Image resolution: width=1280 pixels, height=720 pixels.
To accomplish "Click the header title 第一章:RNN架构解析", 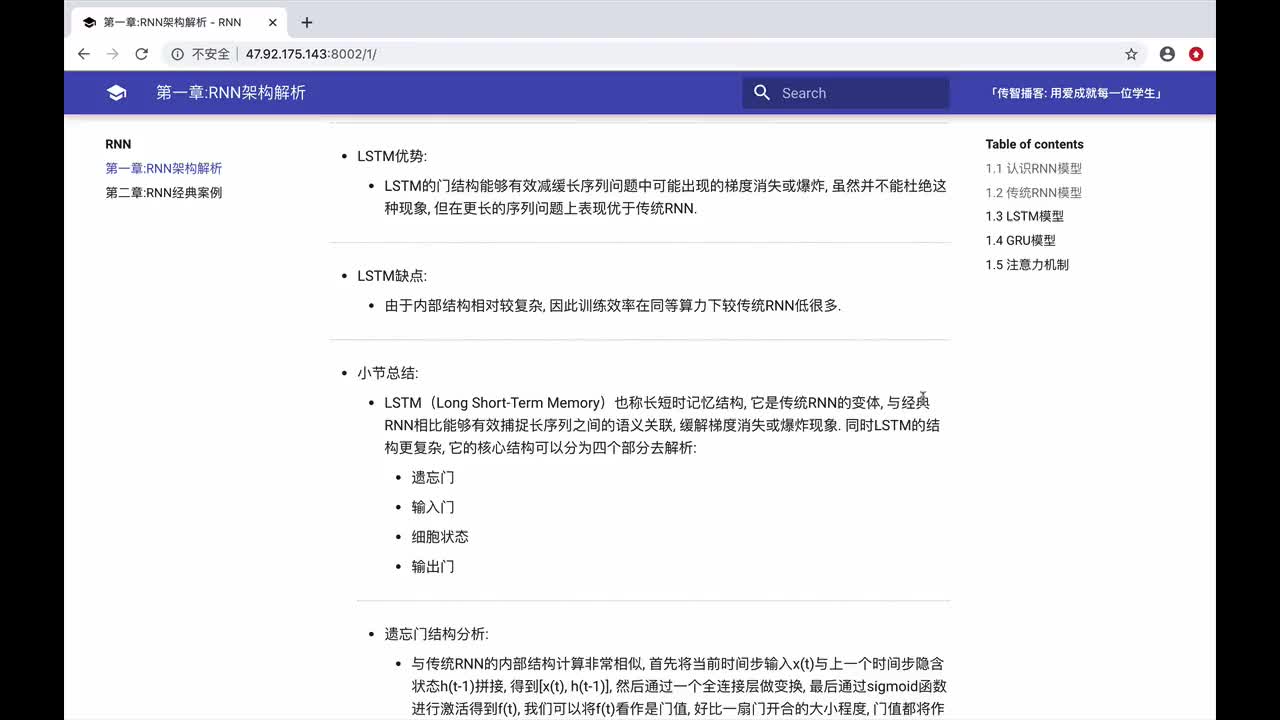I will [x=231, y=93].
